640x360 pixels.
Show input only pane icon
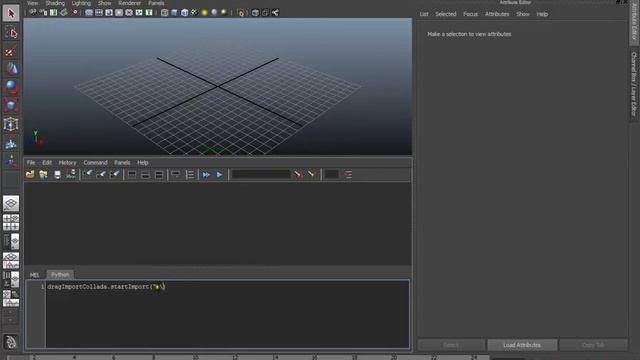145,175
